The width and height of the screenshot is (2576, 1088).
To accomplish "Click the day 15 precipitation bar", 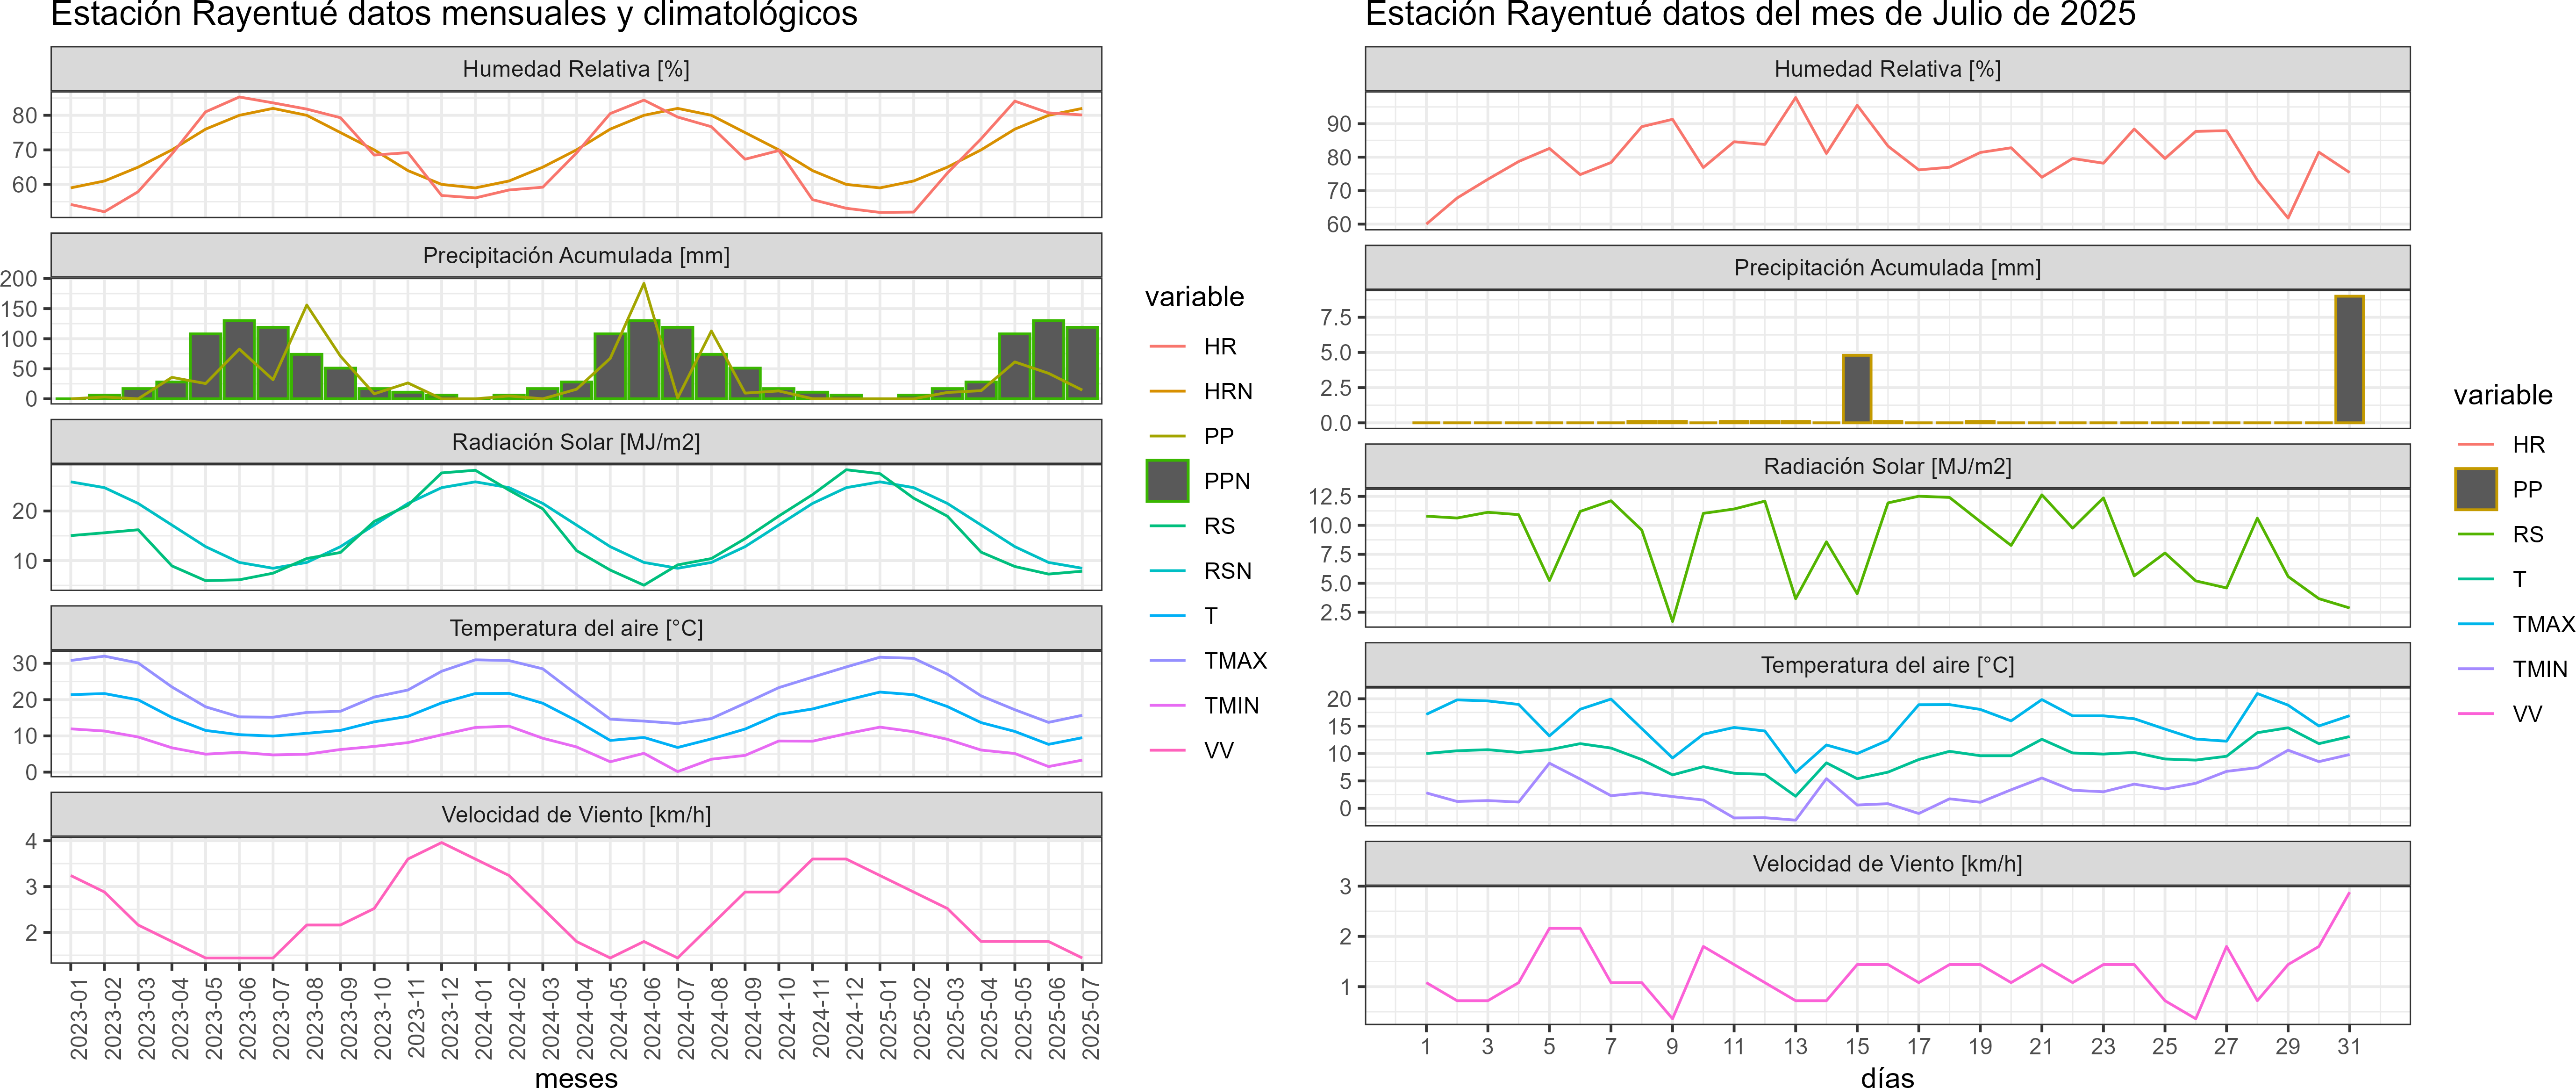I will pos(1857,389).
